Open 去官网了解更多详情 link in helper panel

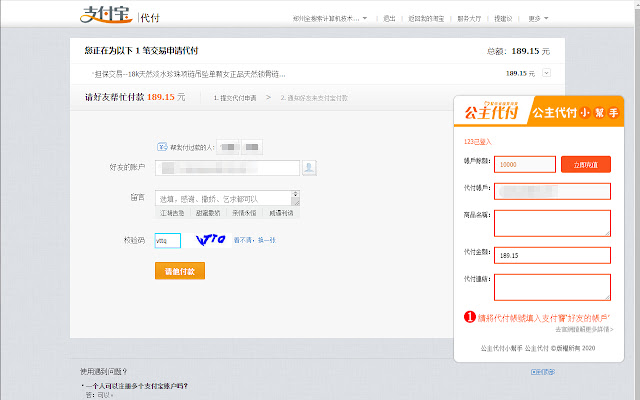pos(584,329)
